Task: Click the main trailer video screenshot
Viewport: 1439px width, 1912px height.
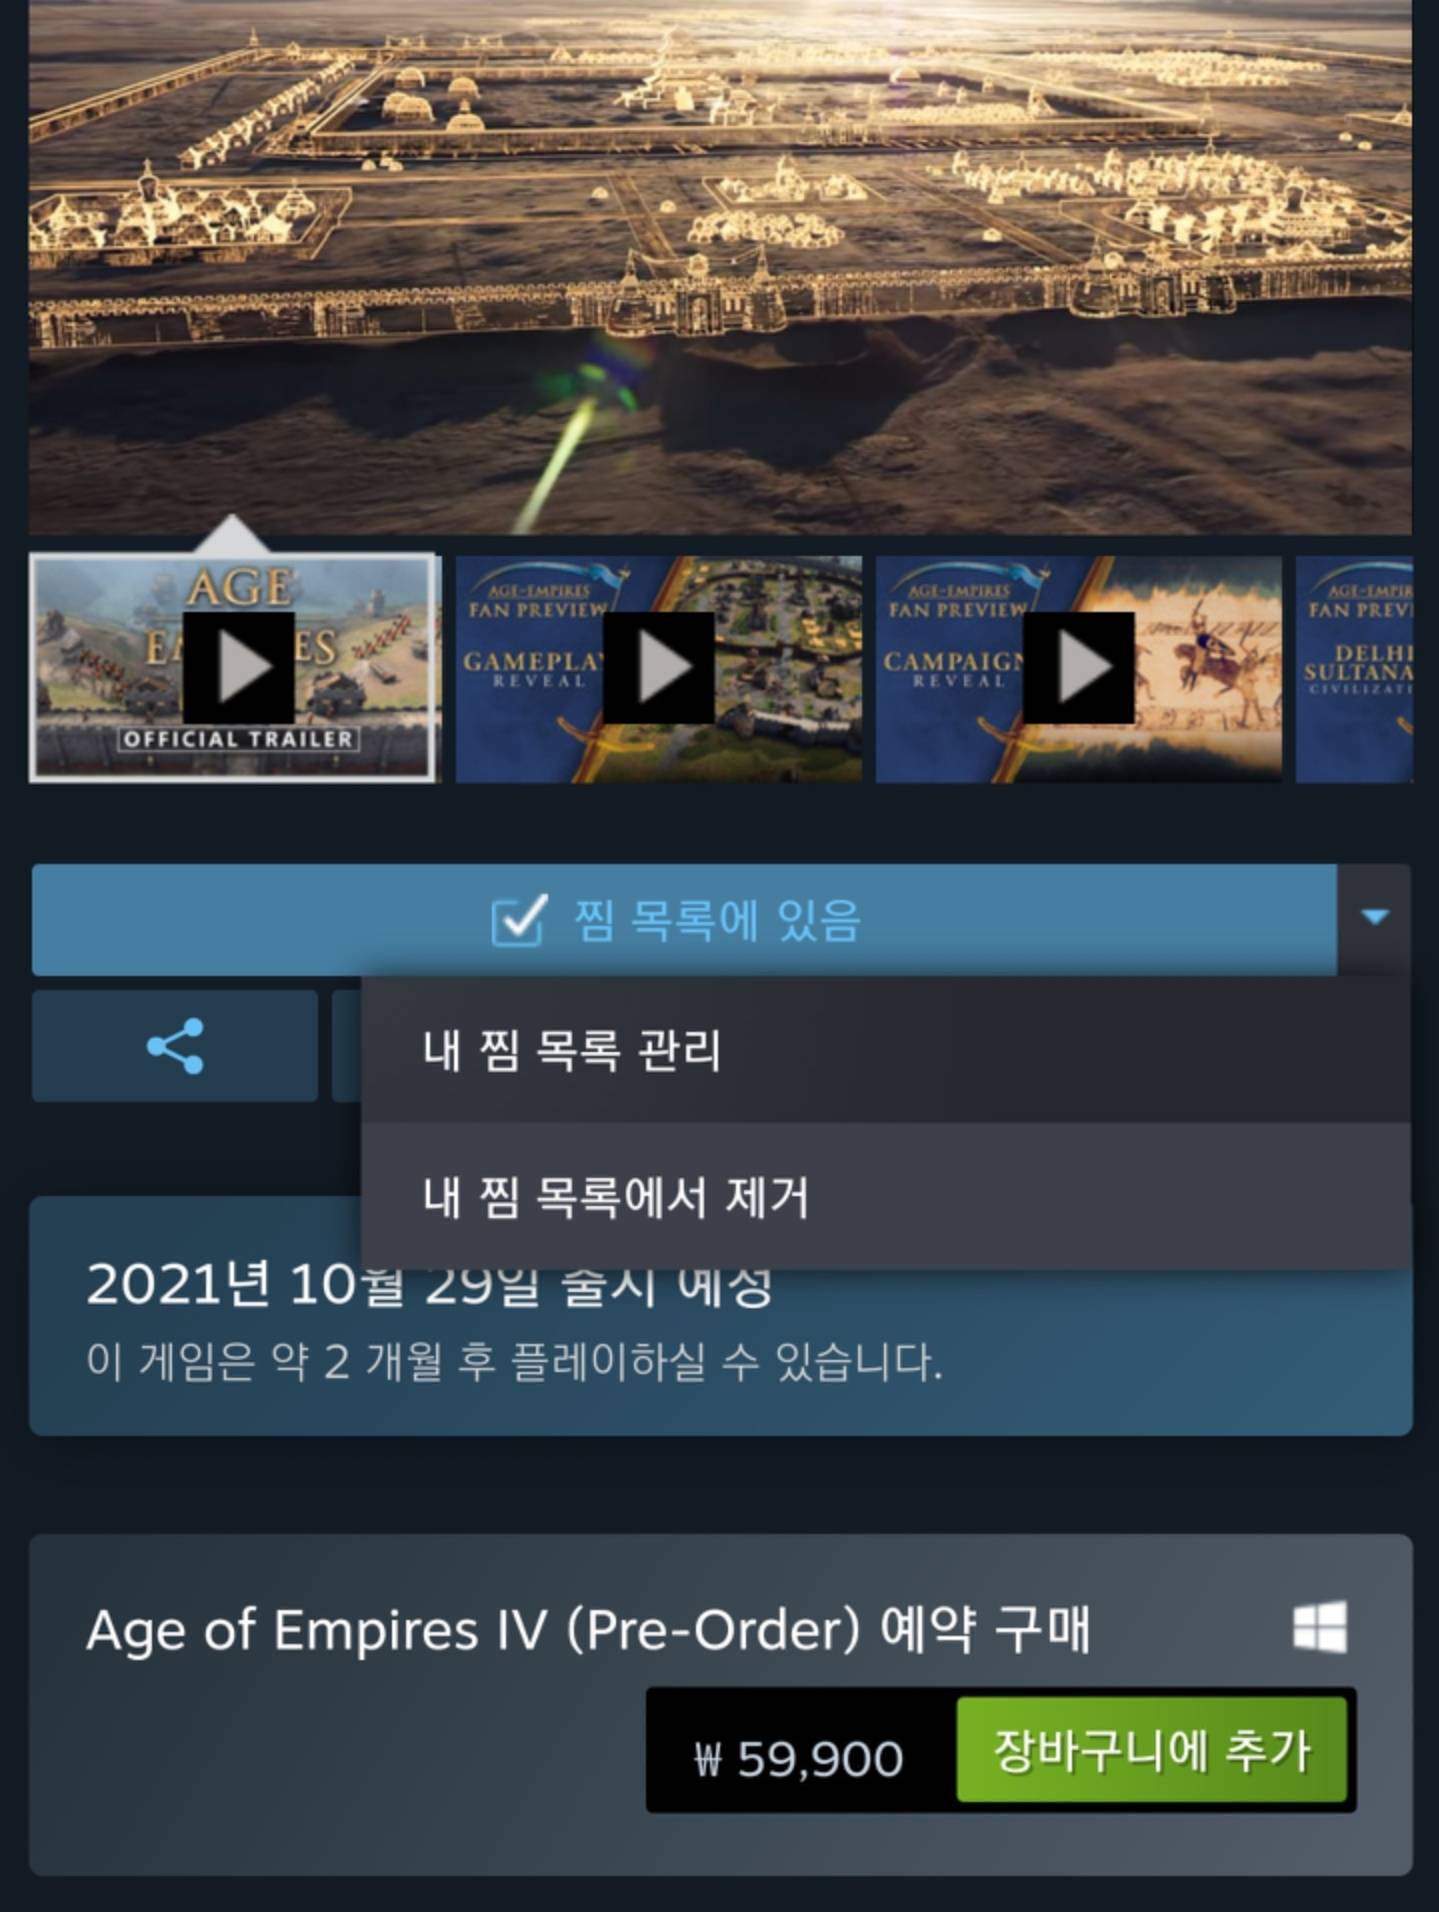Action: [720, 266]
